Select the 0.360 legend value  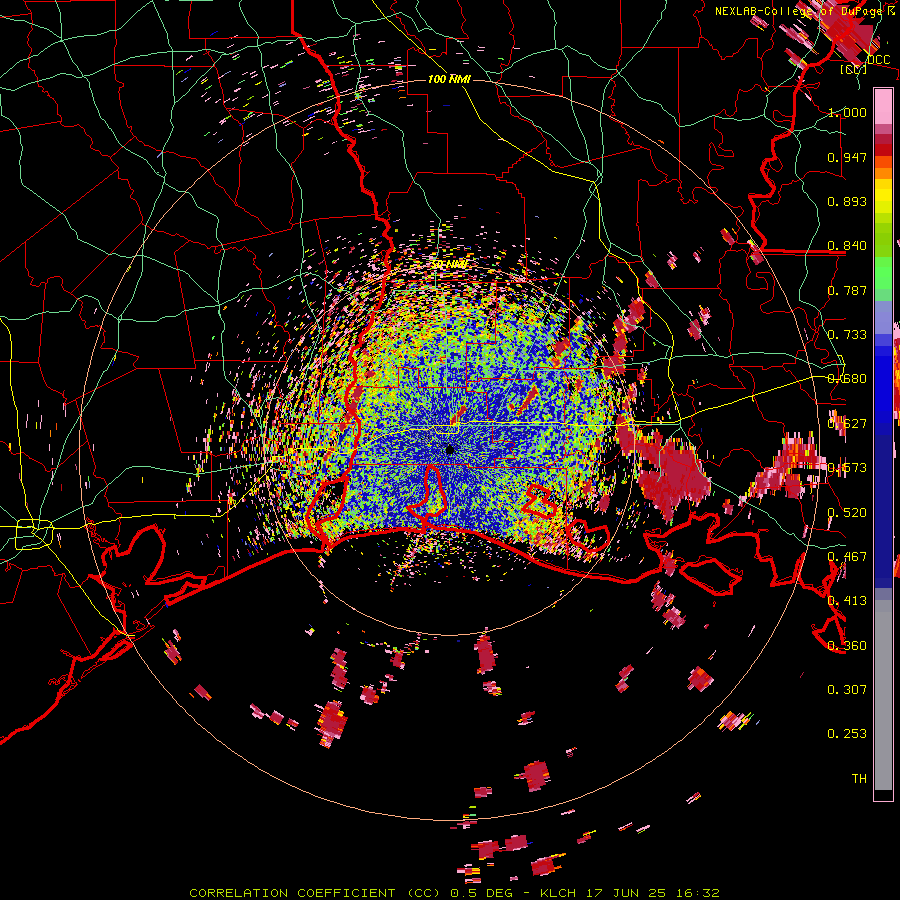(x=847, y=646)
